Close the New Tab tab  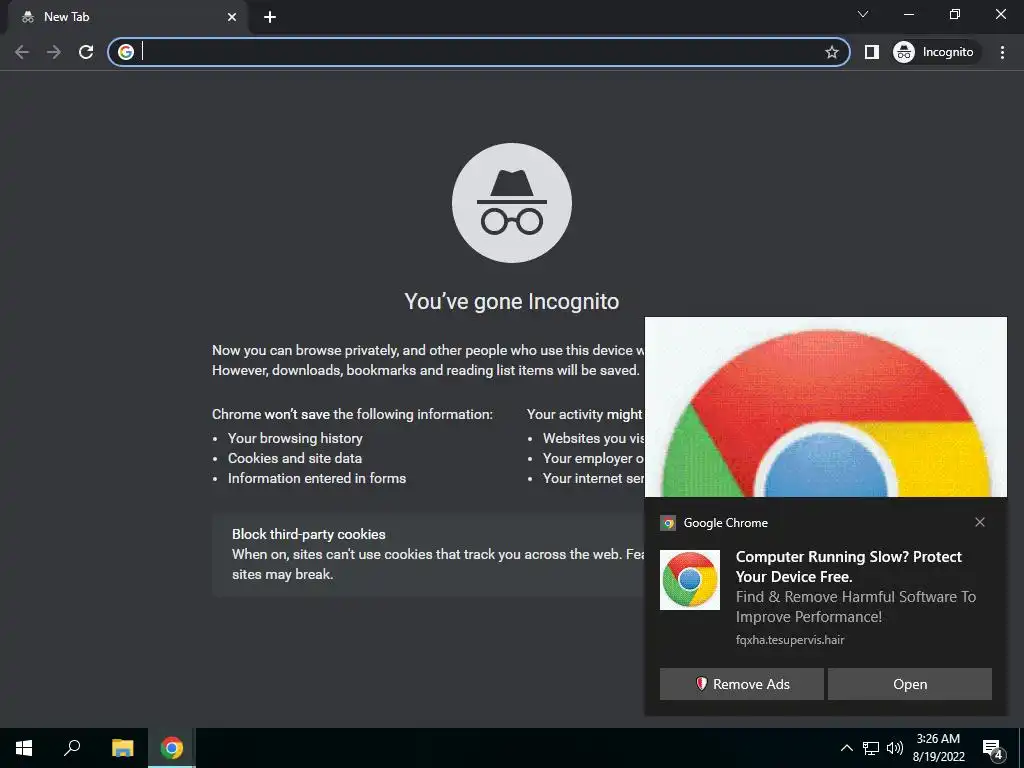pyautogui.click(x=232, y=17)
